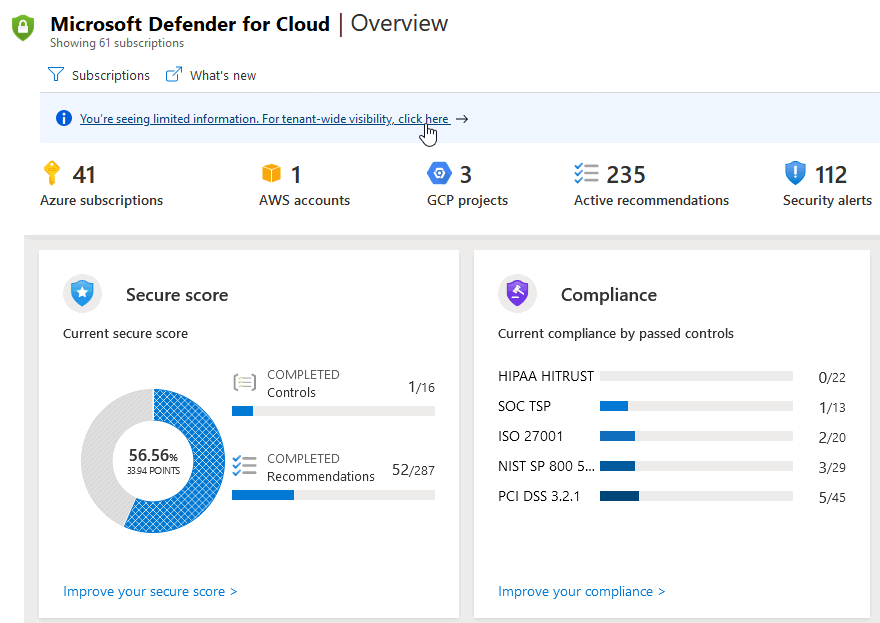This screenshot has width=880, height=623.
Task: Click the Completed Recommendations progress bar
Action: click(x=333, y=495)
